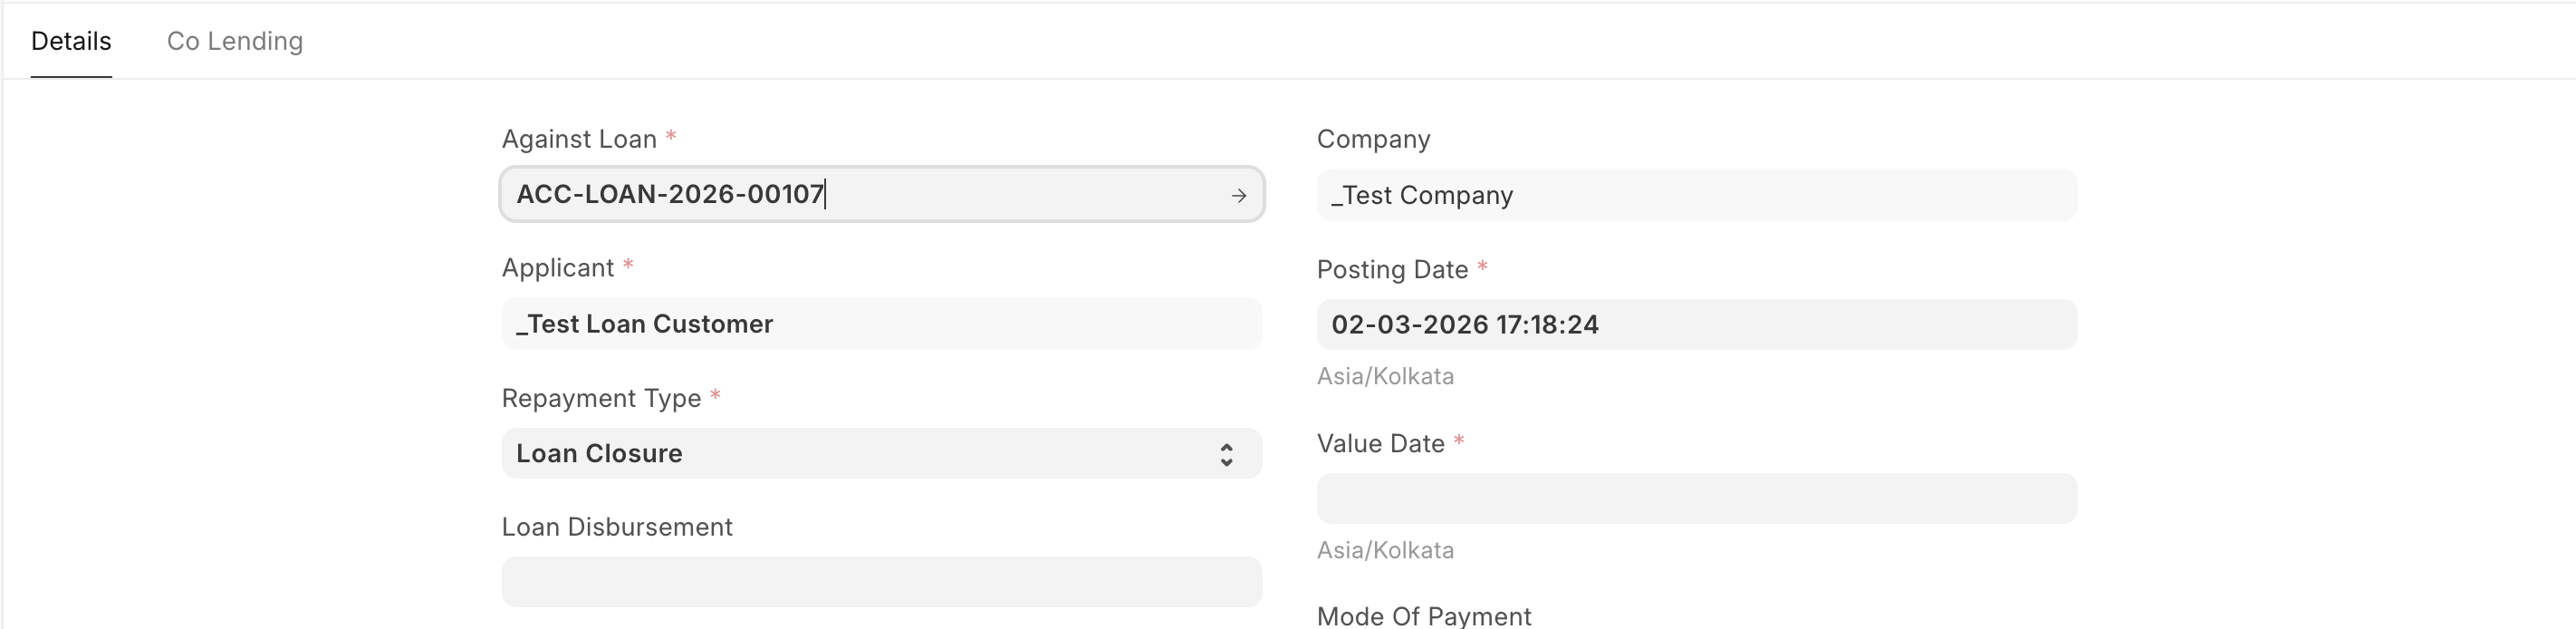Click the Against Loan label
Screen dimensions: 2576x629
coord(579,139)
